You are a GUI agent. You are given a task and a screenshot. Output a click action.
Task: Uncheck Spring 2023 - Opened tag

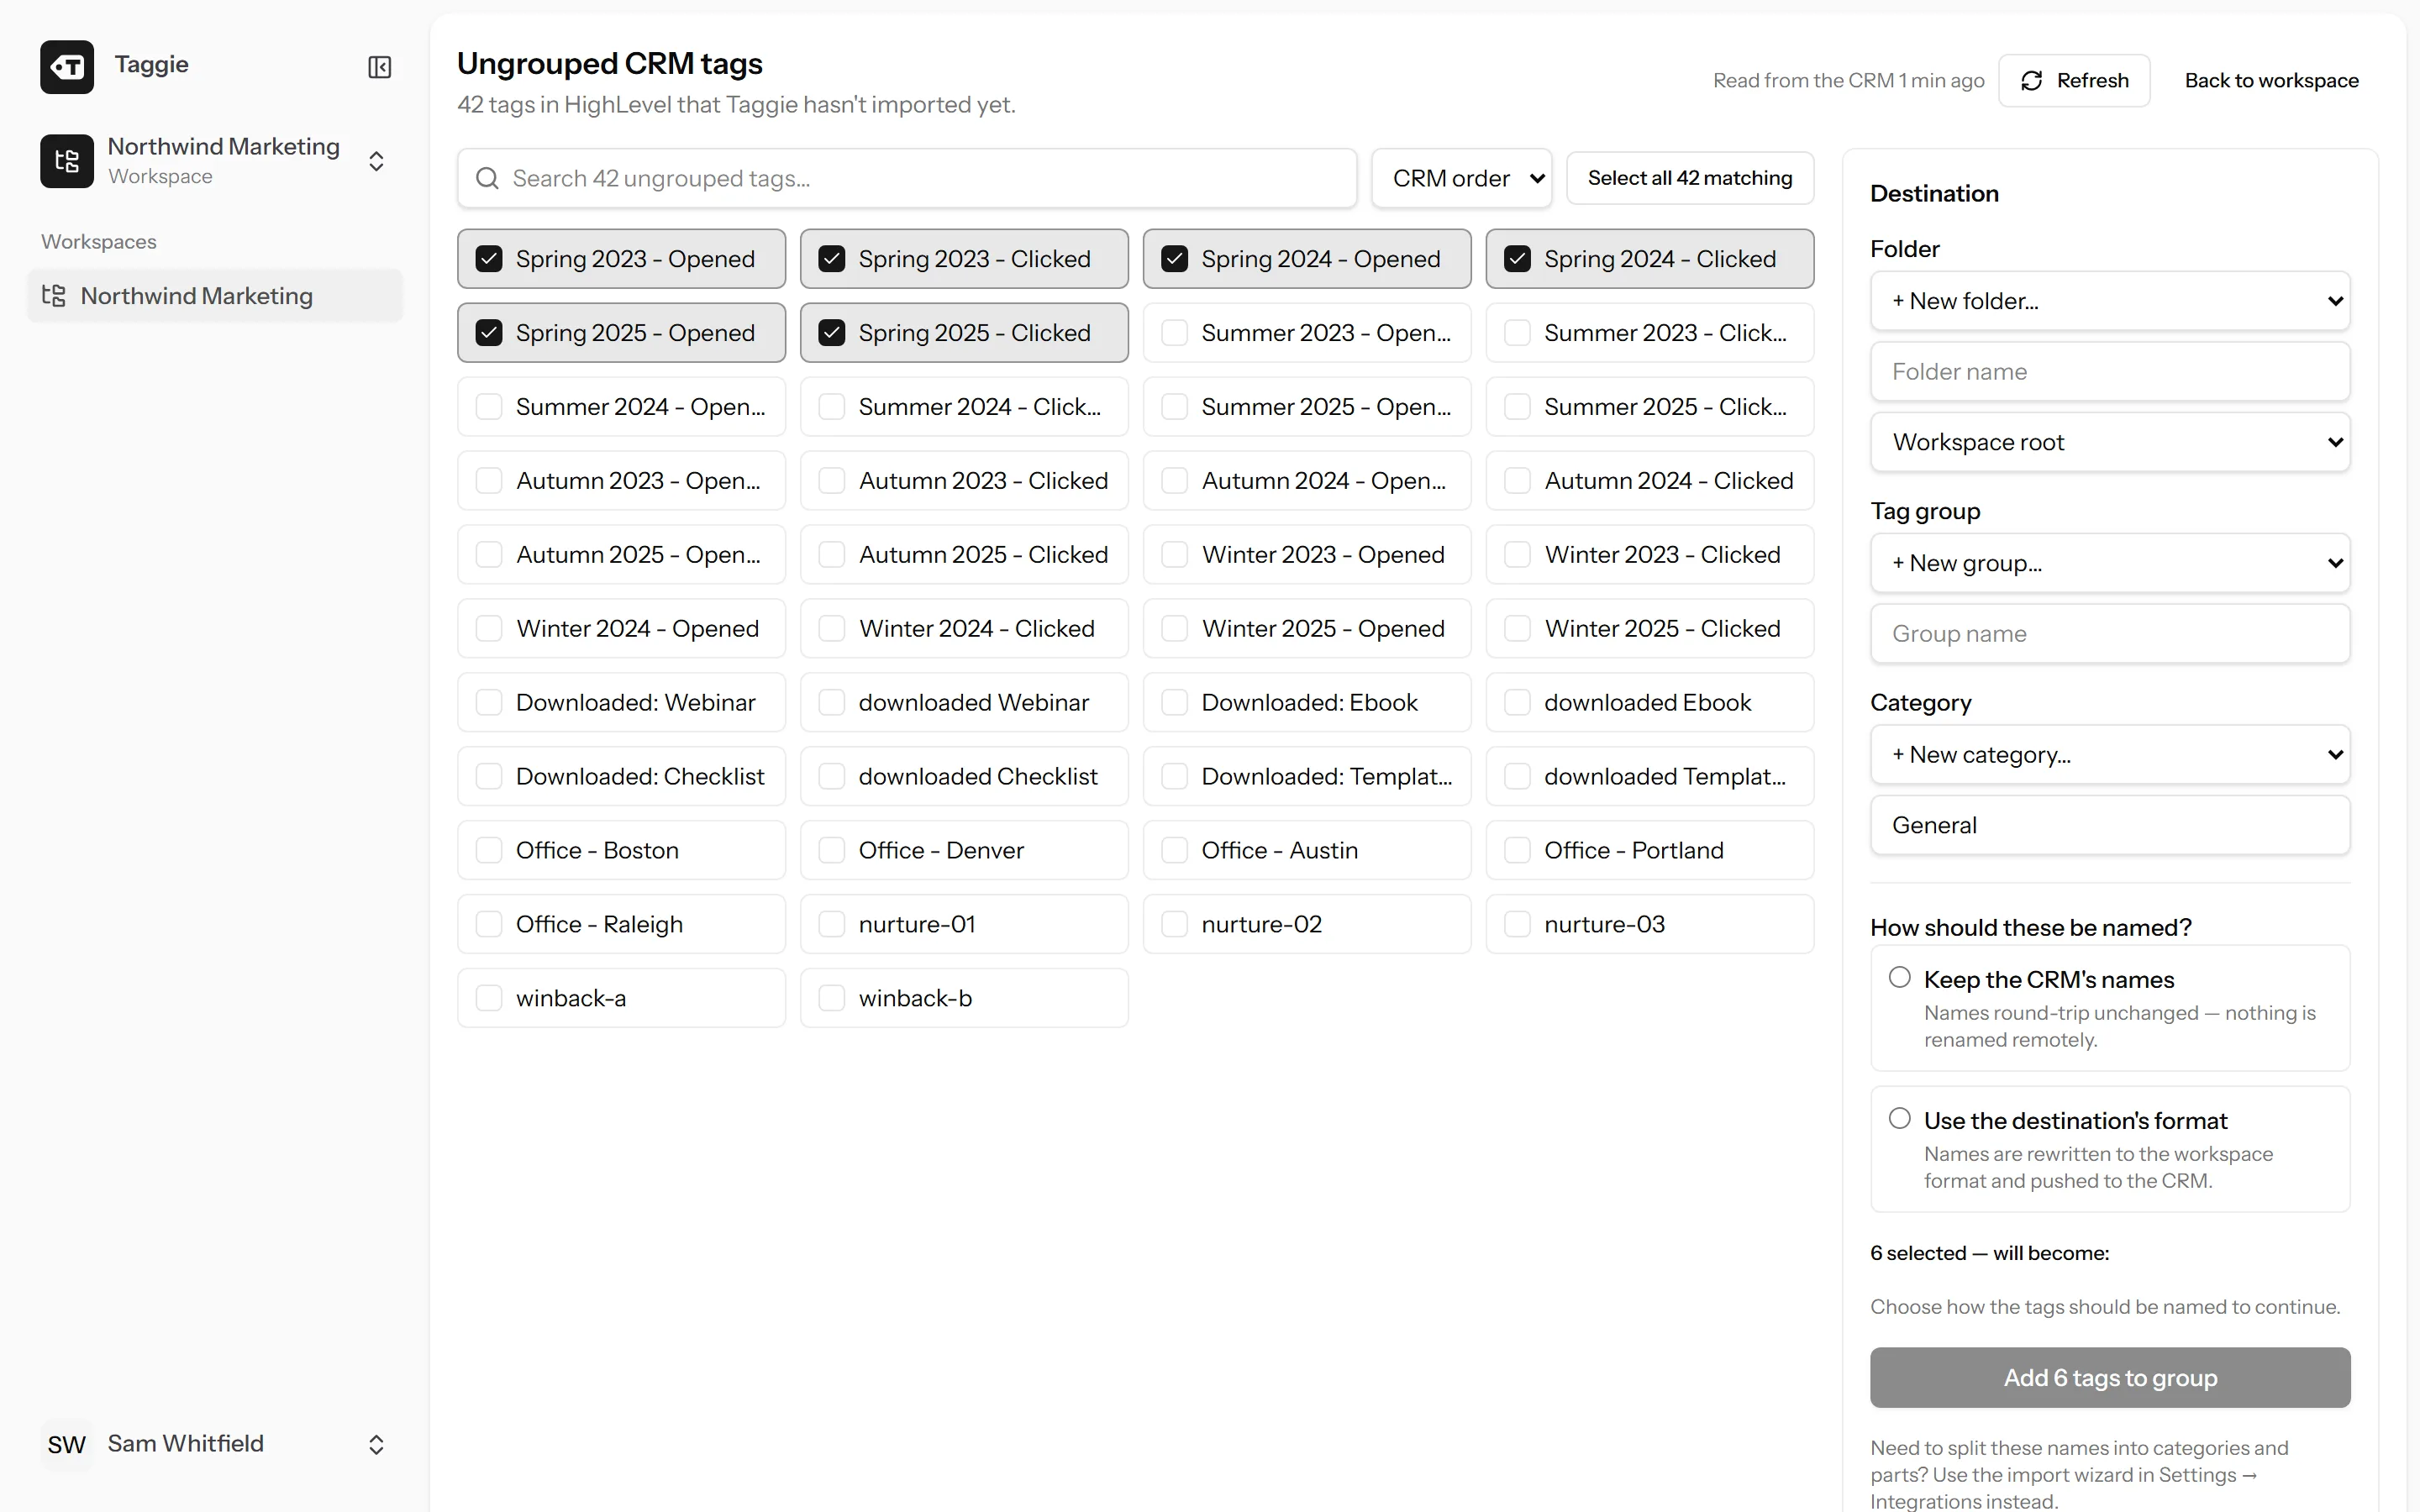tap(489, 259)
